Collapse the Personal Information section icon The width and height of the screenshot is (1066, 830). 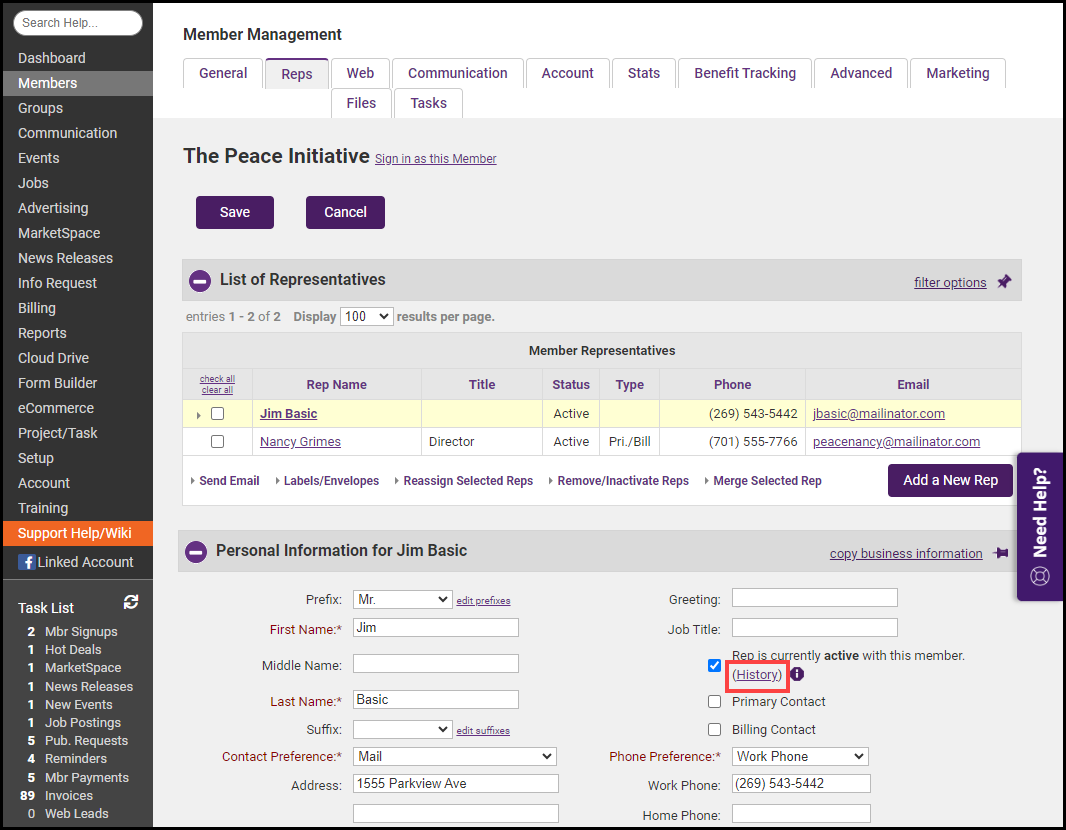coord(197,551)
